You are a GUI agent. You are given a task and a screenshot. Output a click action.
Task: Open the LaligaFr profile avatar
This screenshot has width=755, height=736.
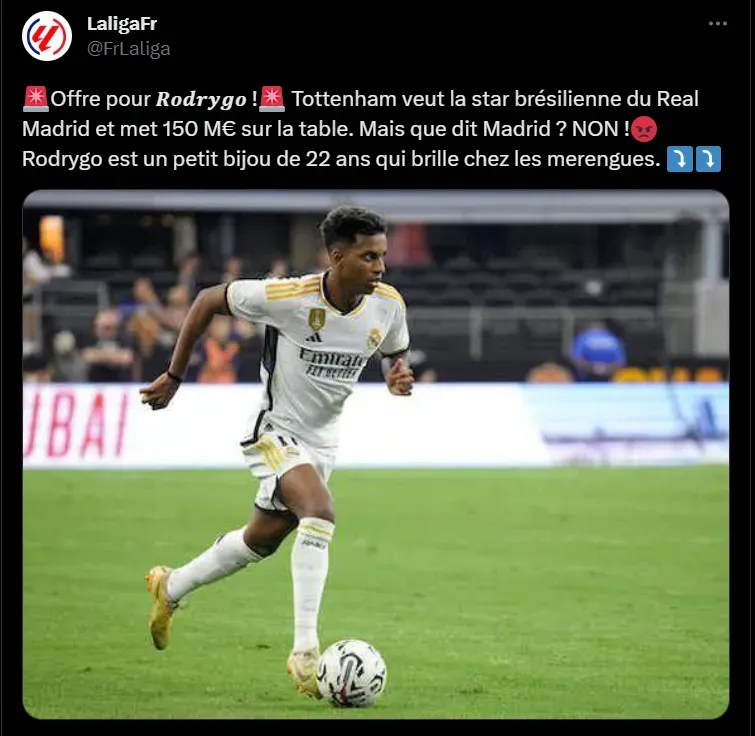click(x=47, y=36)
